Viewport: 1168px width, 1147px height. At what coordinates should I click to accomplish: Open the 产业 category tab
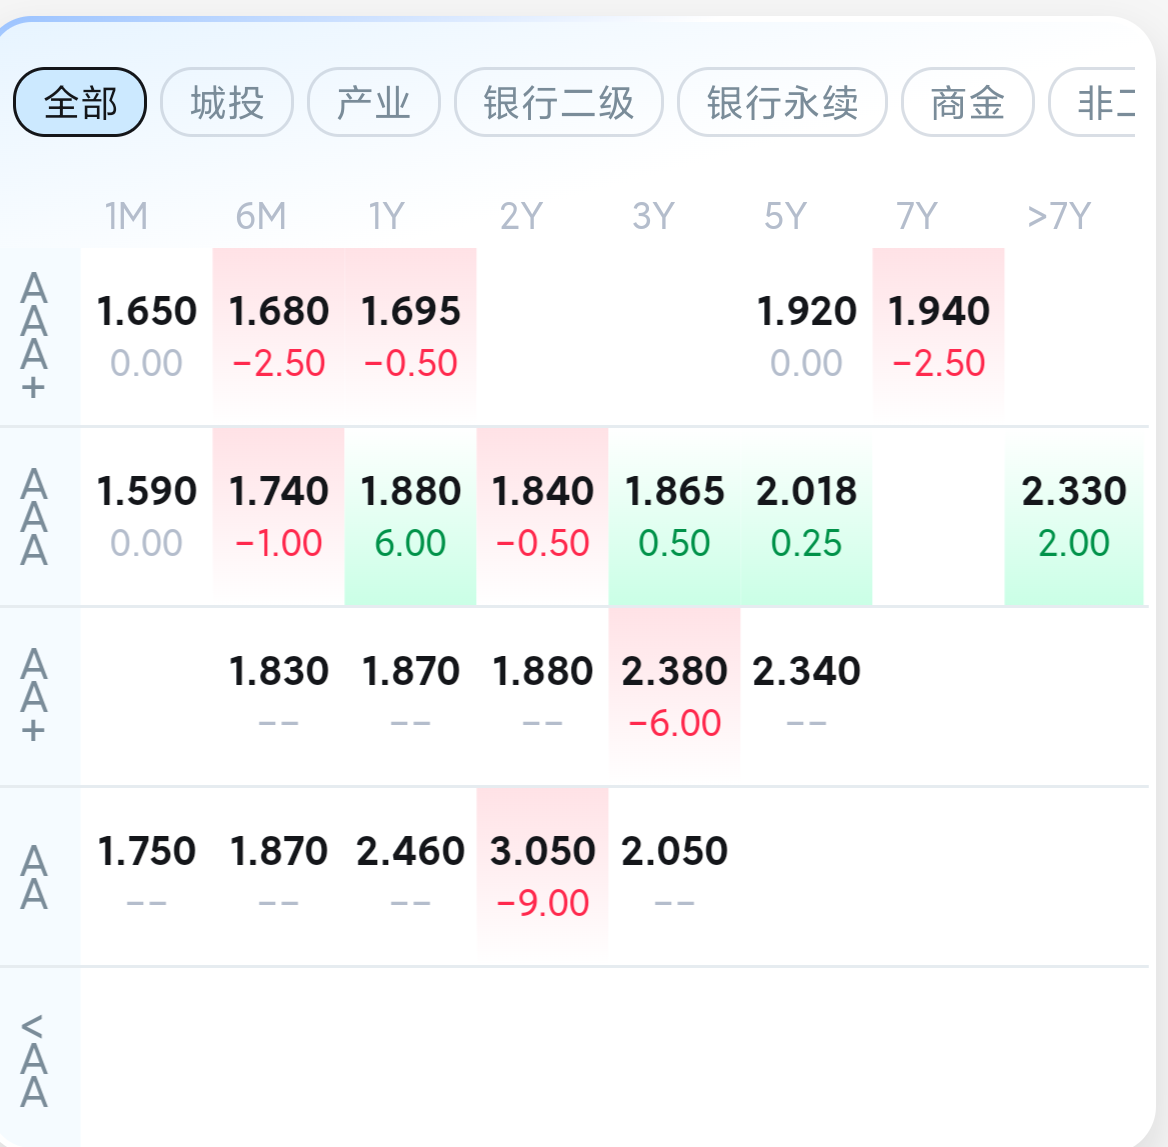pyautogui.click(x=374, y=102)
